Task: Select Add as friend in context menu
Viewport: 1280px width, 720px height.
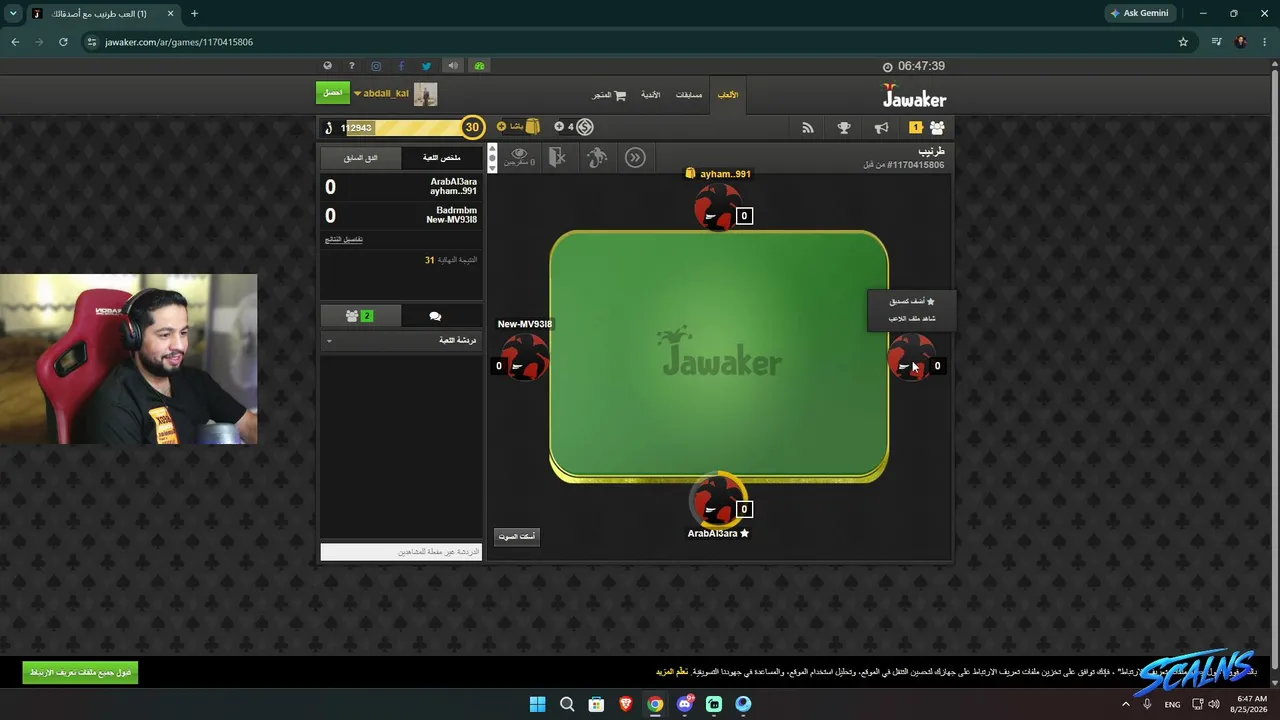Action: [x=912, y=301]
